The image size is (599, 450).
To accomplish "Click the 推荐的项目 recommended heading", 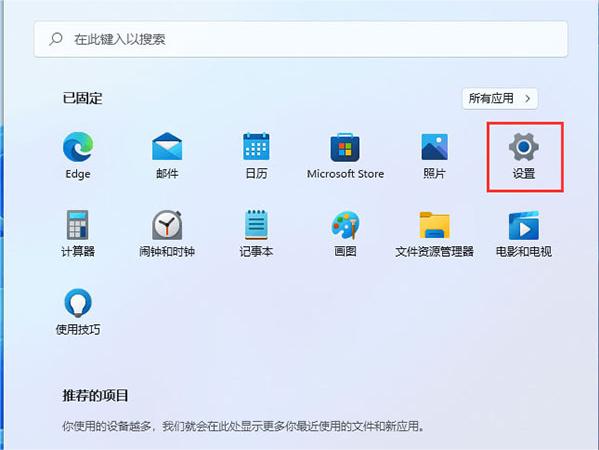I will [95, 395].
